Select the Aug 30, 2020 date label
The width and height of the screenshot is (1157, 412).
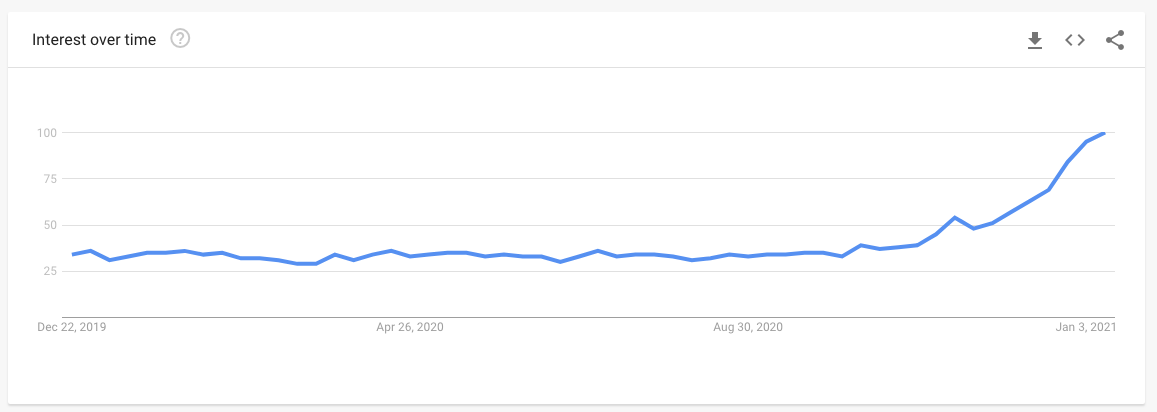[x=749, y=327]
